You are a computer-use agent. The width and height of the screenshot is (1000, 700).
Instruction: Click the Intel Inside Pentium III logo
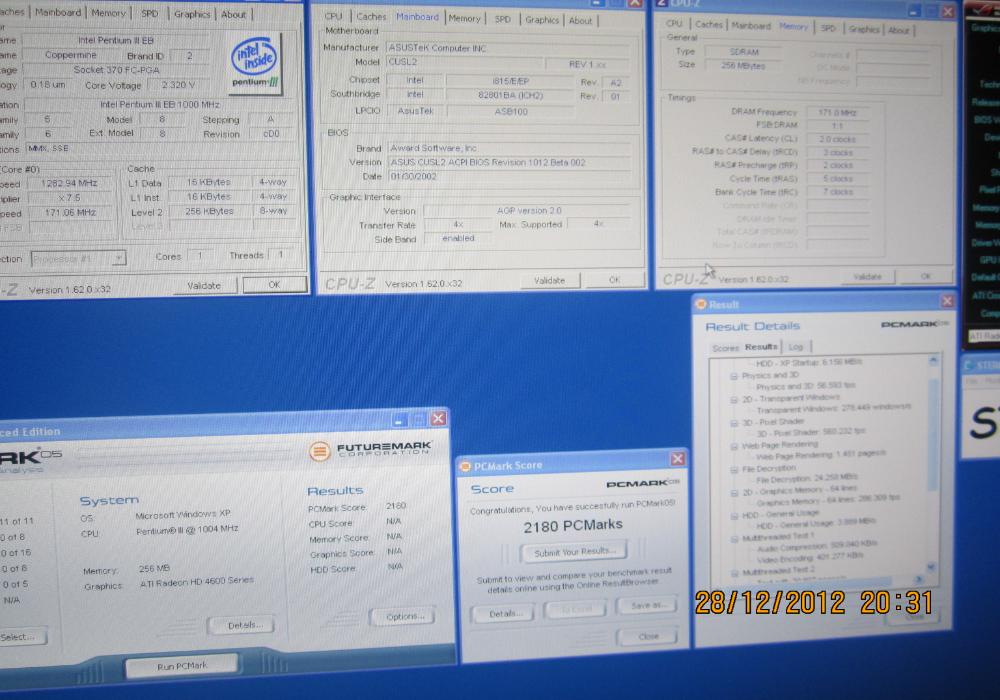tap(254, 64)
